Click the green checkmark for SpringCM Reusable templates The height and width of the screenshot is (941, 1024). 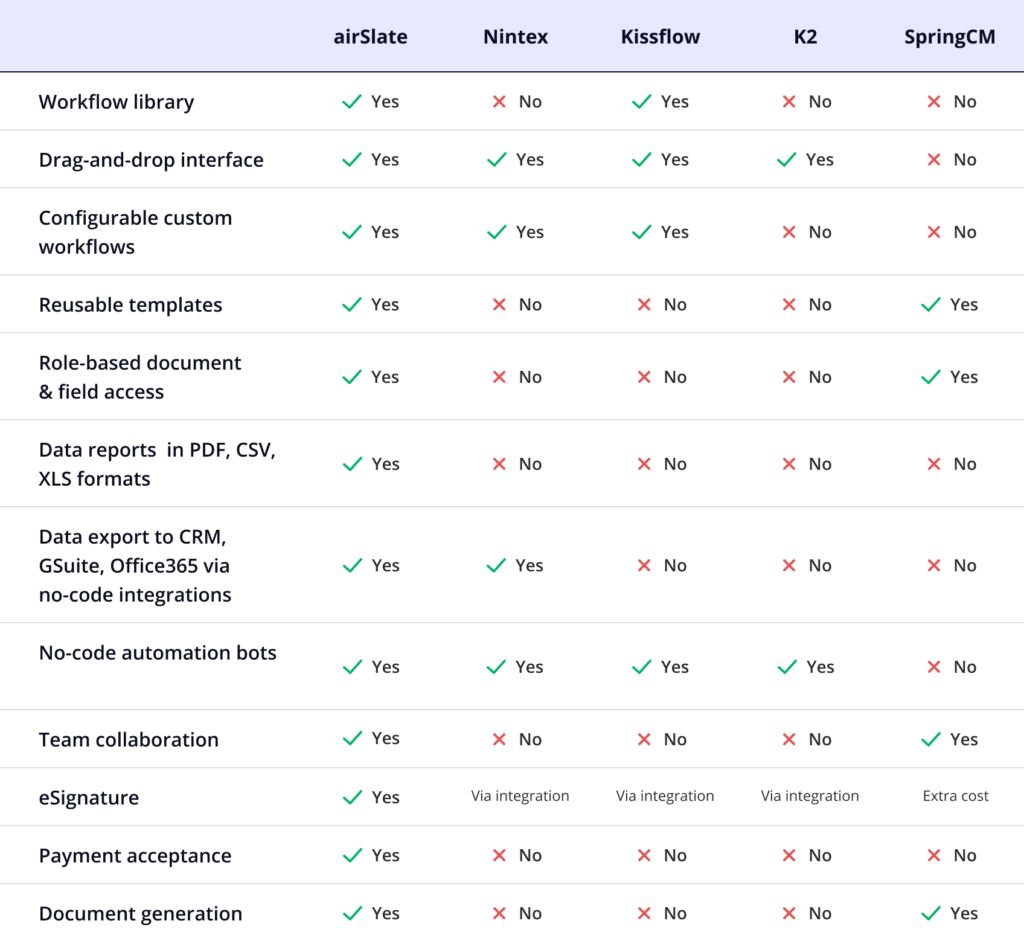(932, 305)
